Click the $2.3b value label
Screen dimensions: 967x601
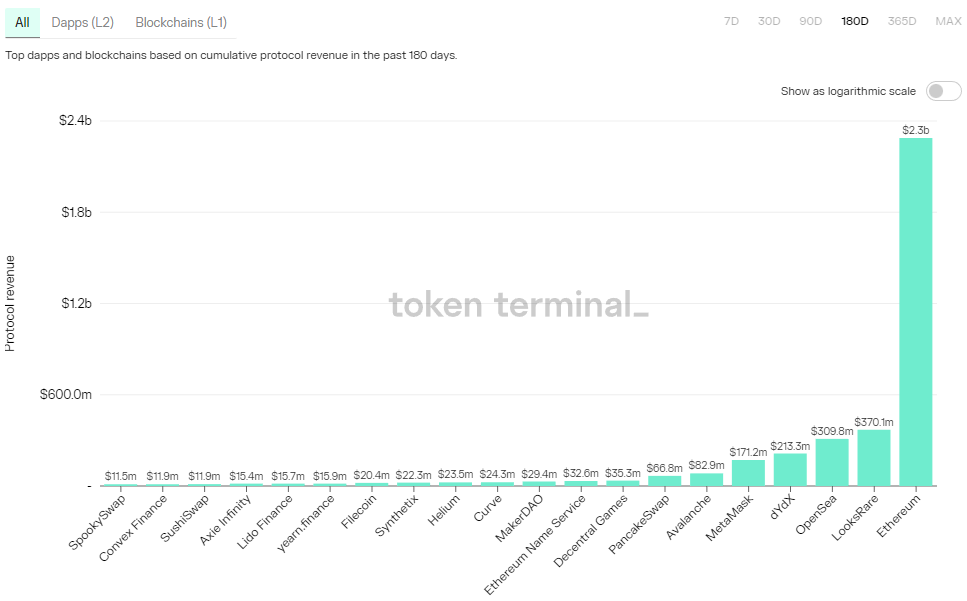click(x=915, y=130)
